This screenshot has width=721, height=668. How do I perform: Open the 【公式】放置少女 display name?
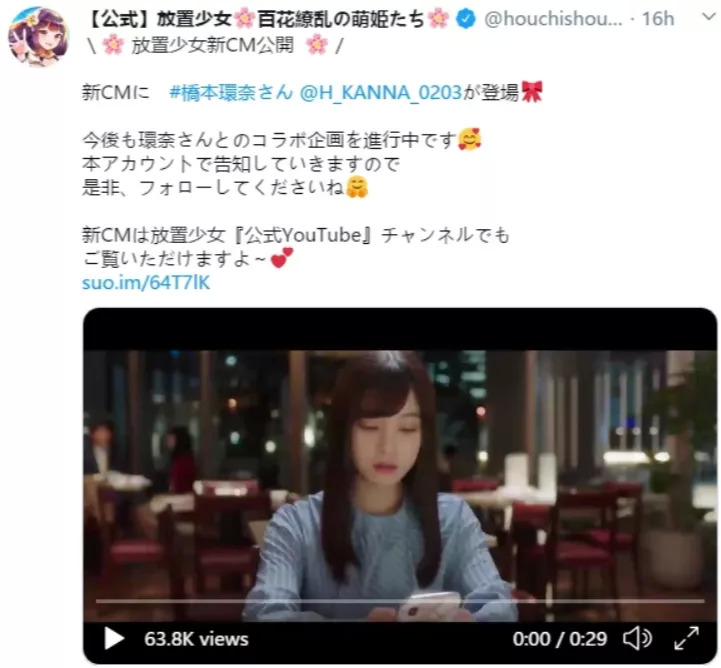[268, 19]
